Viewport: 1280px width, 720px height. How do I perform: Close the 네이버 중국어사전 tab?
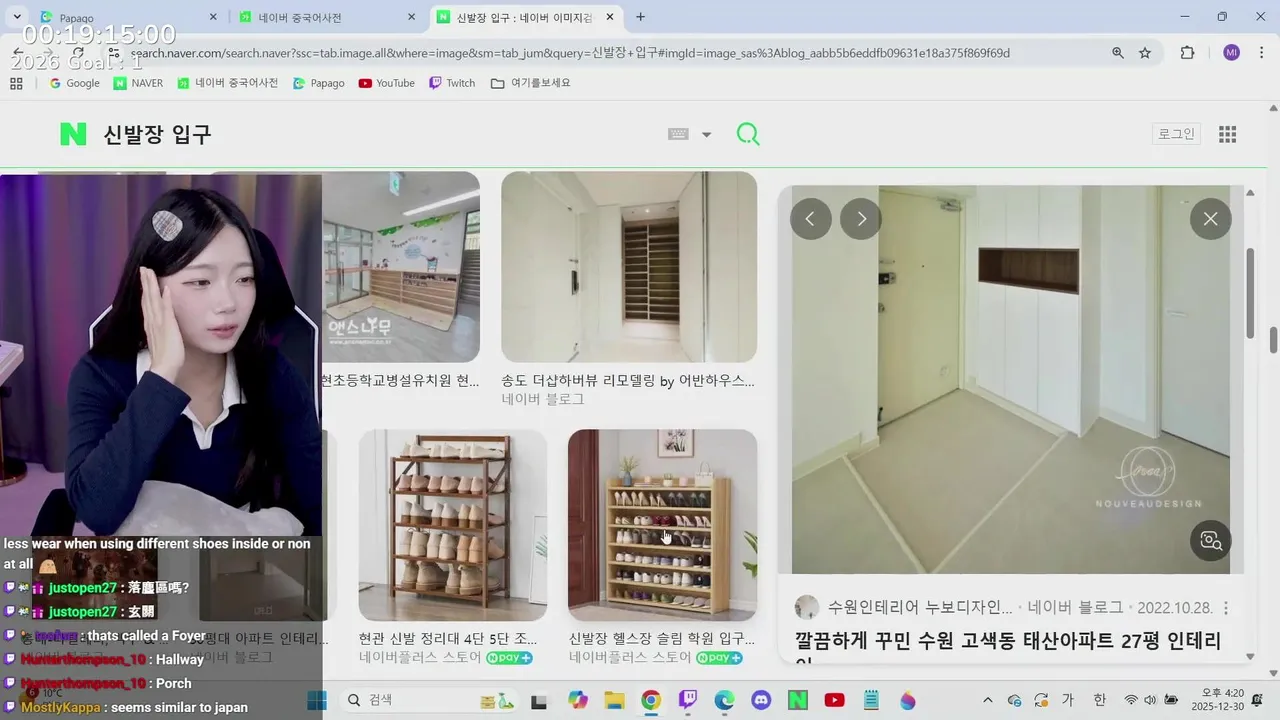[412, 17]
